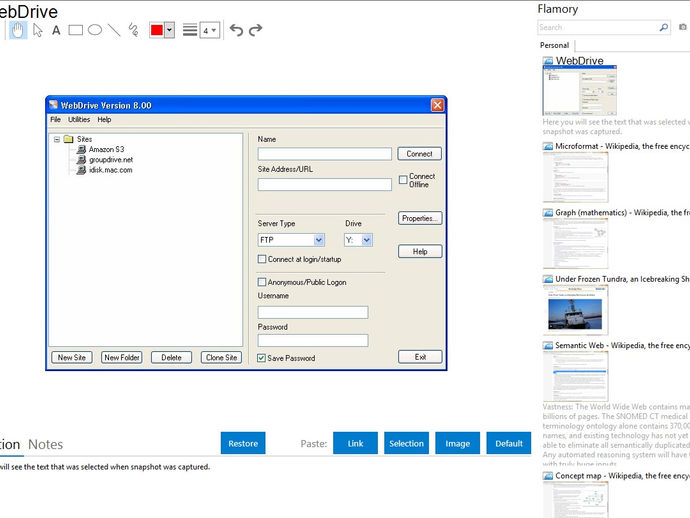Click the WebDrive snapshot title icon
The image size is (690, 518).
pyautogui.click(x=548, y=61)
